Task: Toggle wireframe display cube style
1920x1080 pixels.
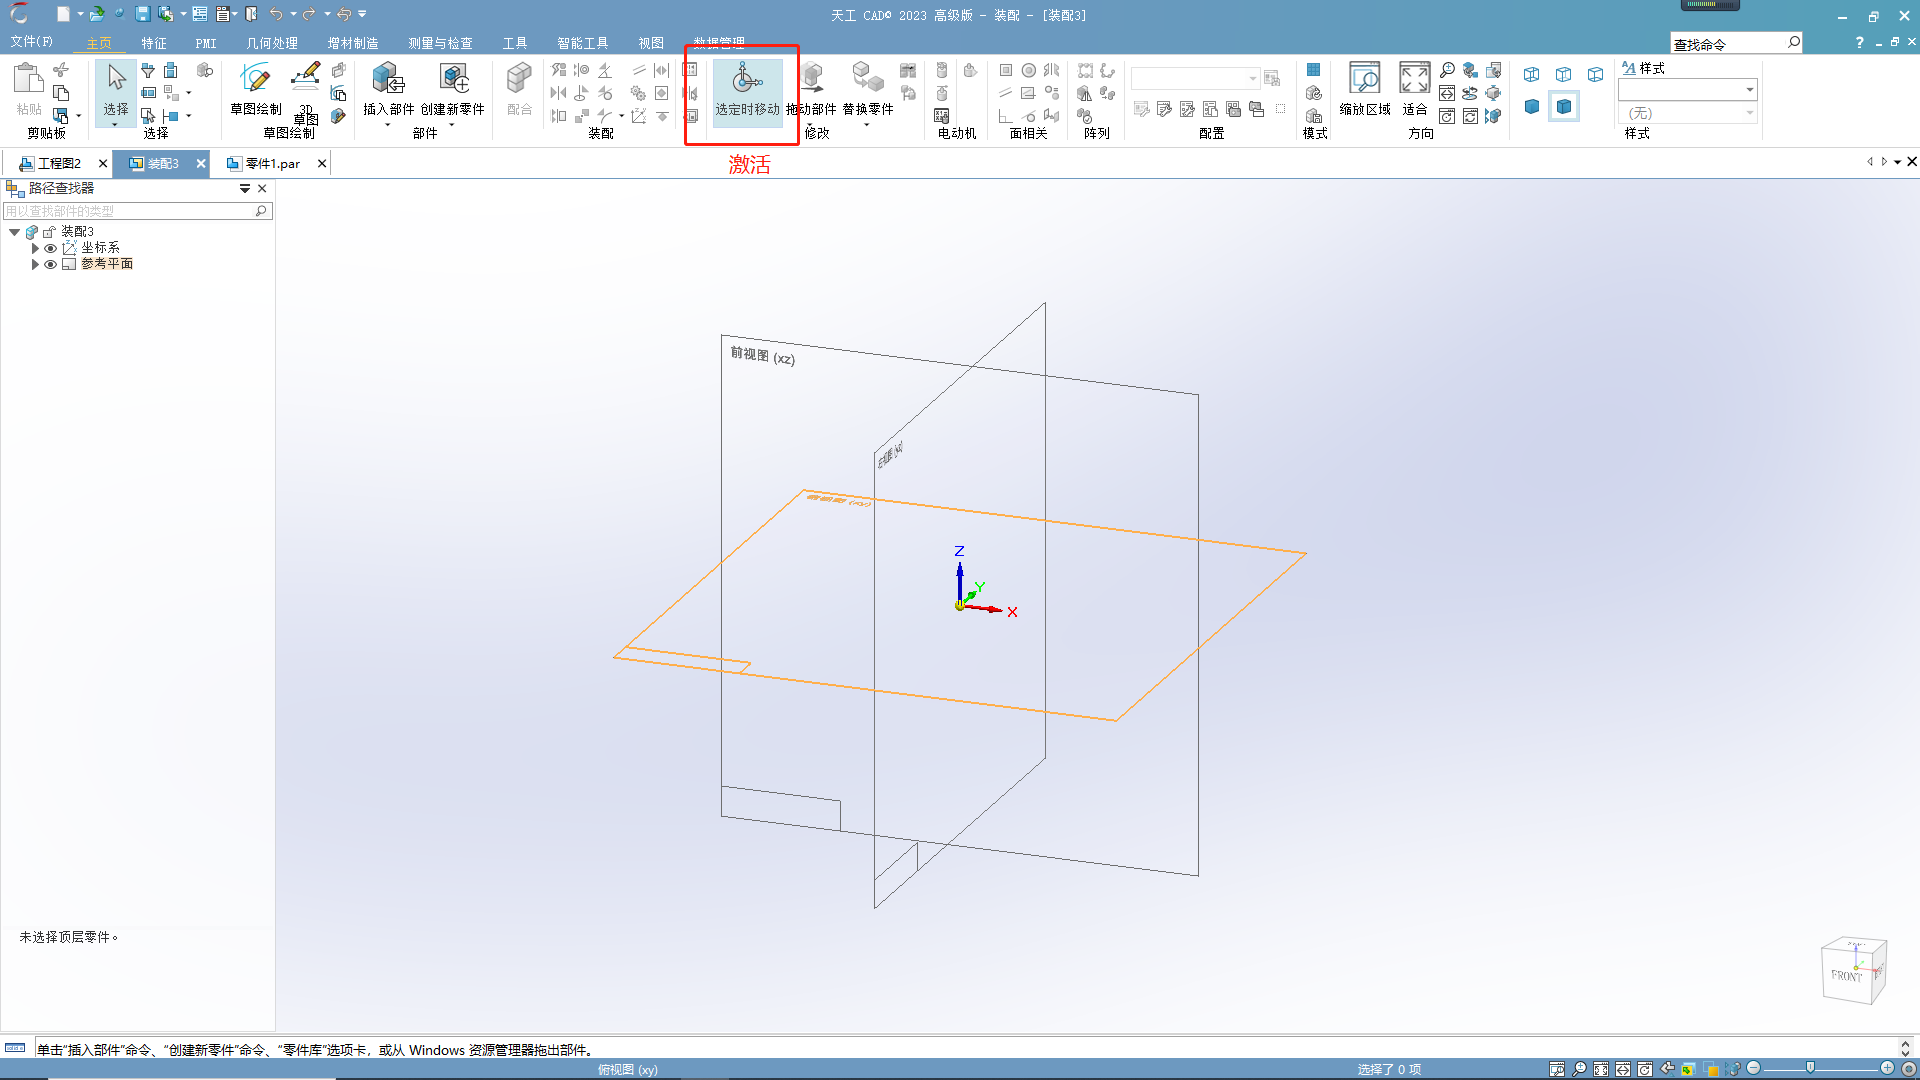Action: point(1532,75)
